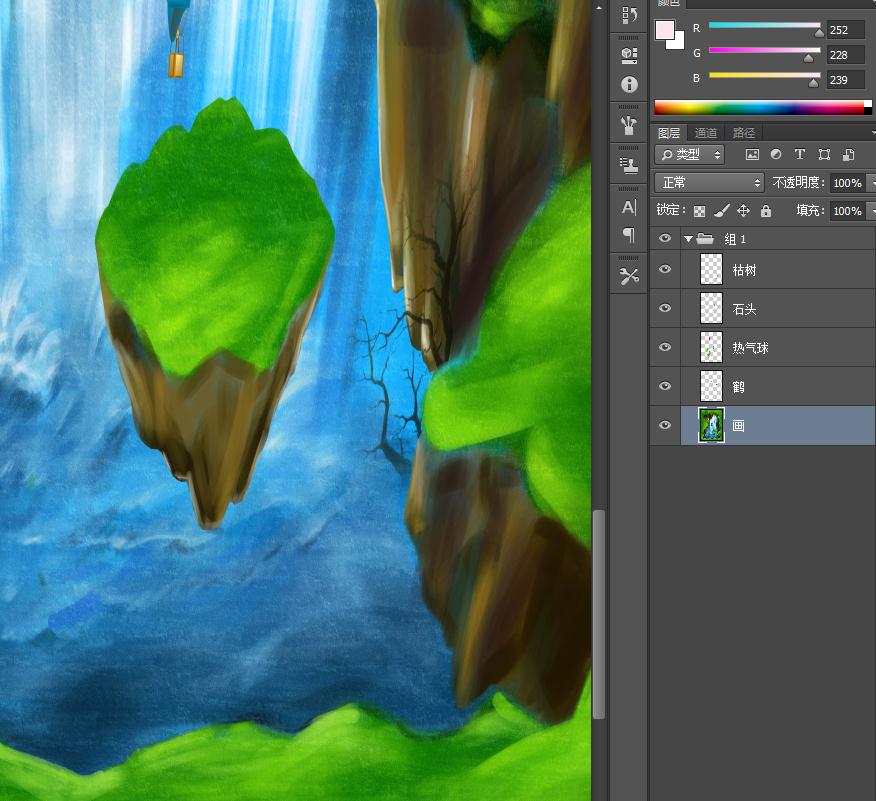Open the Clone Source panel icon

click(x=629, y=166)
